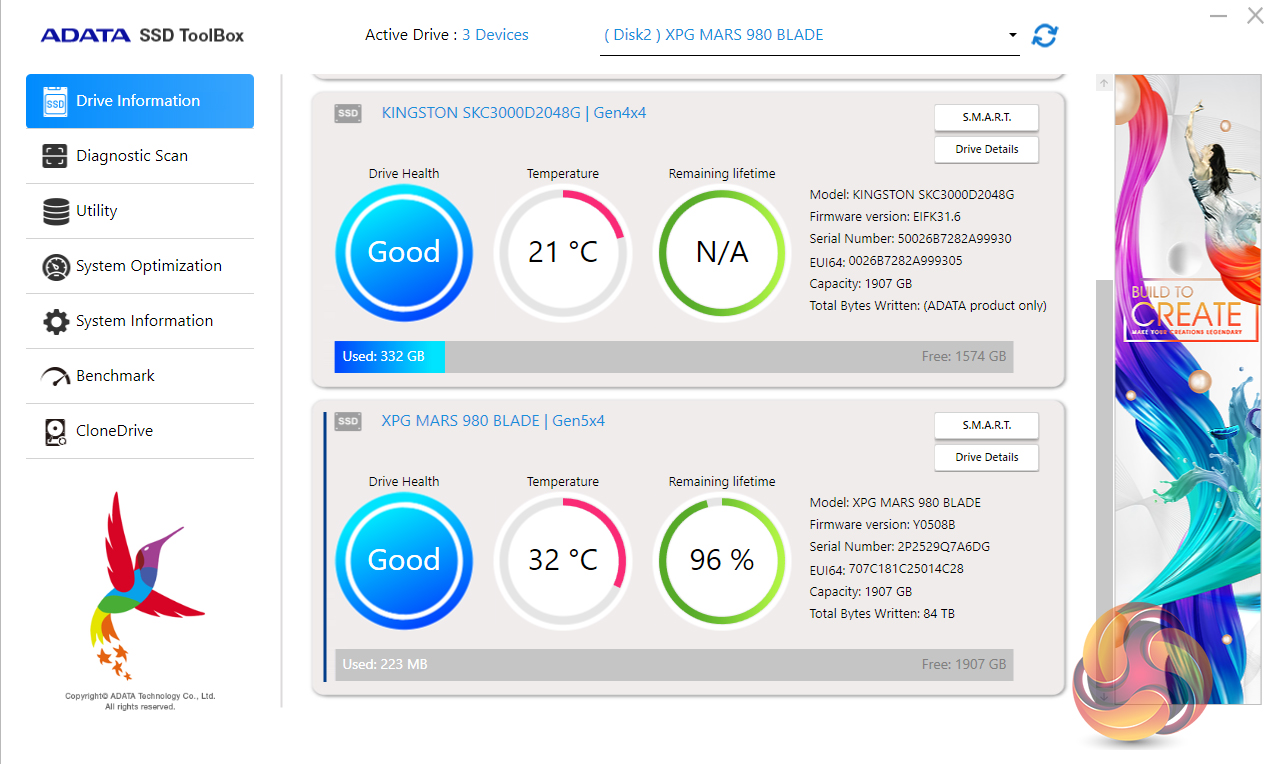Click the N/A remaining lifetime gauge

tap(722, 253)
